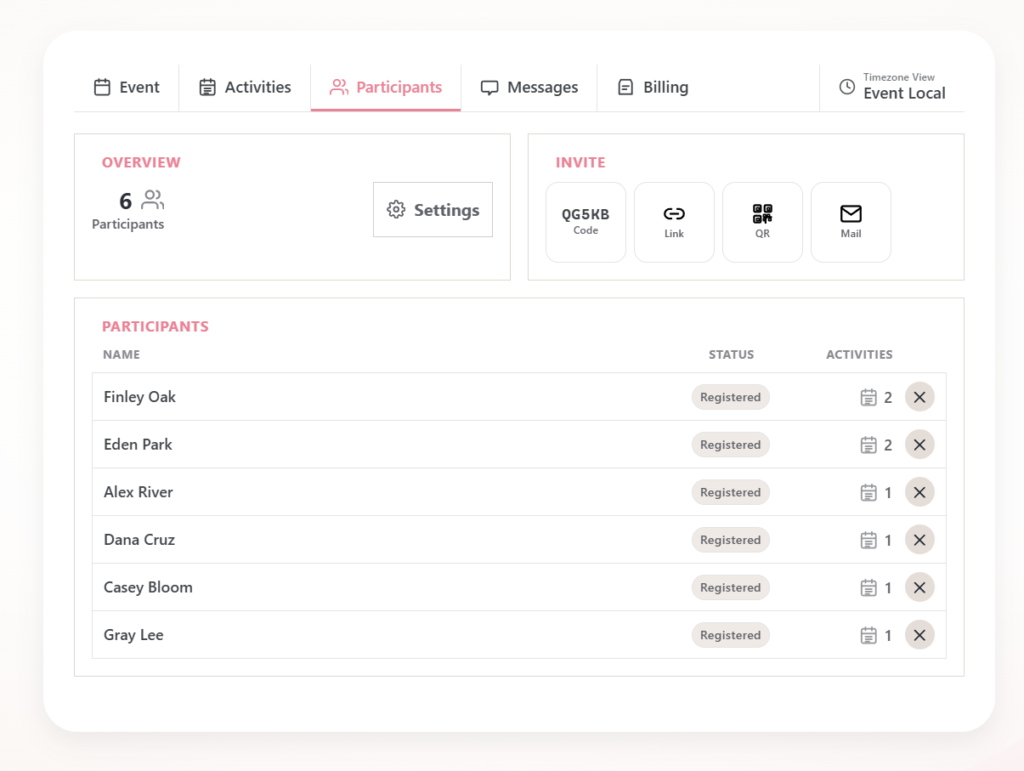1024x771 pixels.
Task: Open participant Settings button
Action: pyautogui.click(x=433, y=210)
